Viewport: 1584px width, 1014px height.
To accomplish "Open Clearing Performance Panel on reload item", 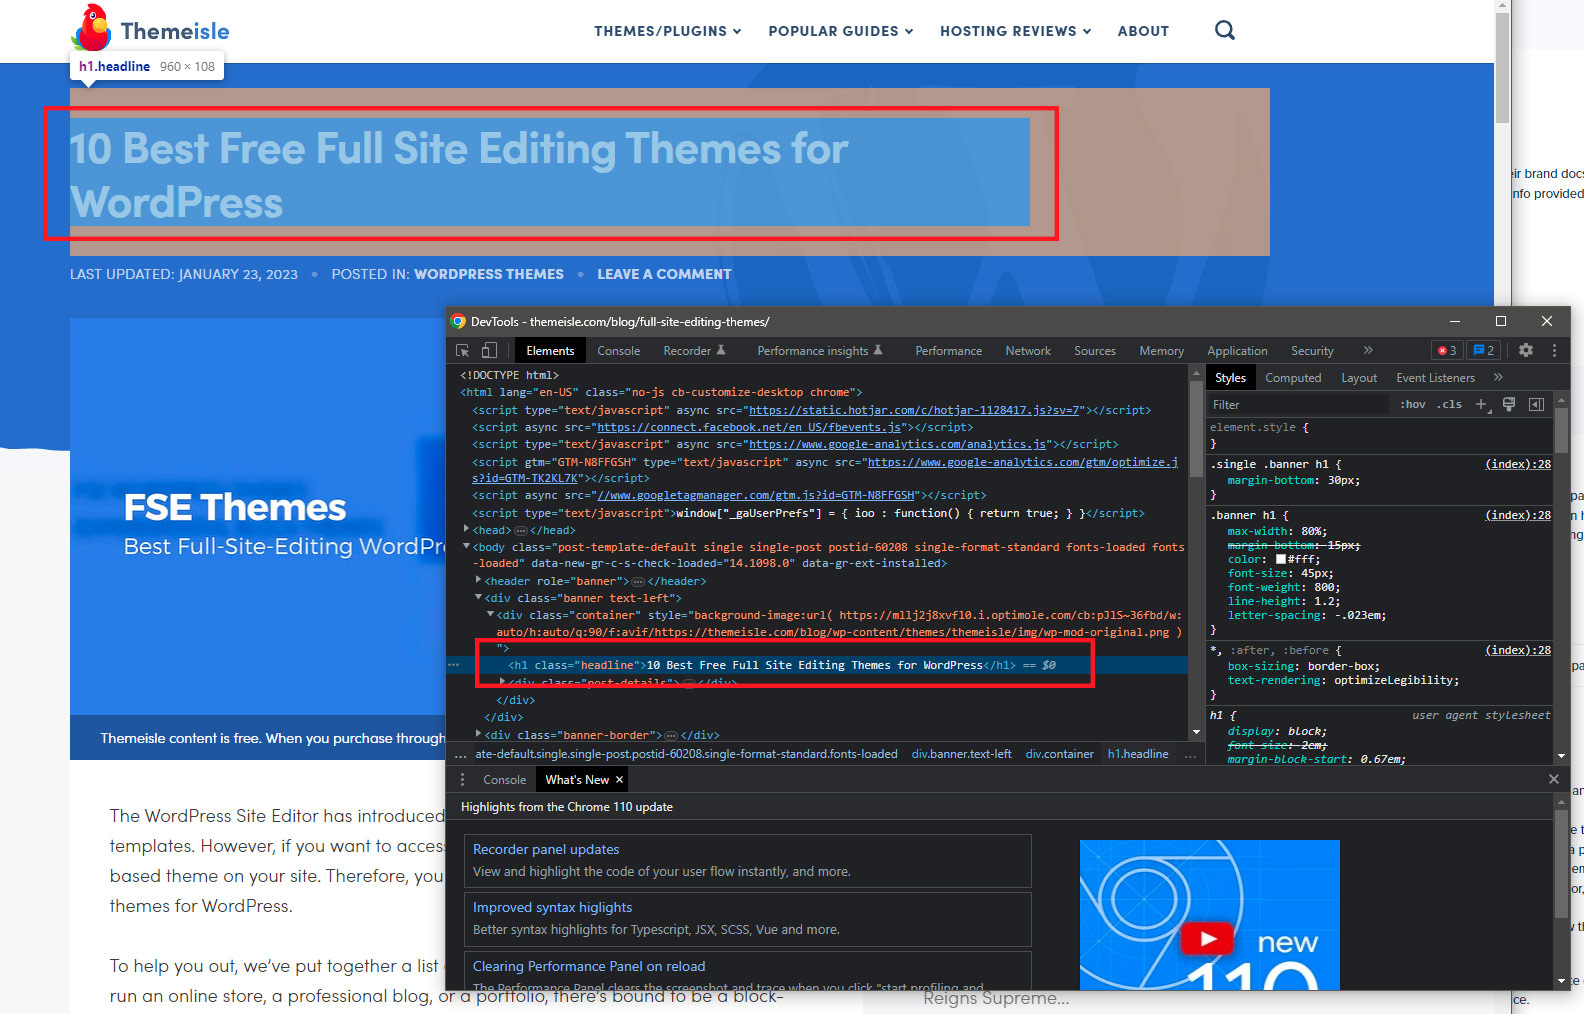I will tap(747, 970).
